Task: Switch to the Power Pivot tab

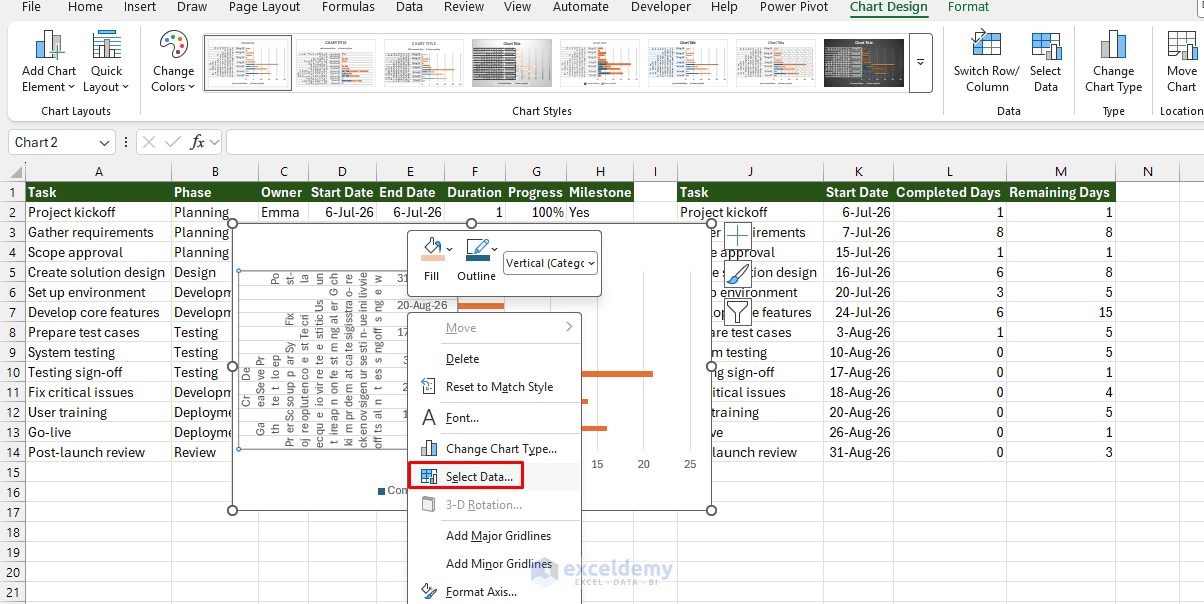Action: pyautogui.click(x=794, y=7)
